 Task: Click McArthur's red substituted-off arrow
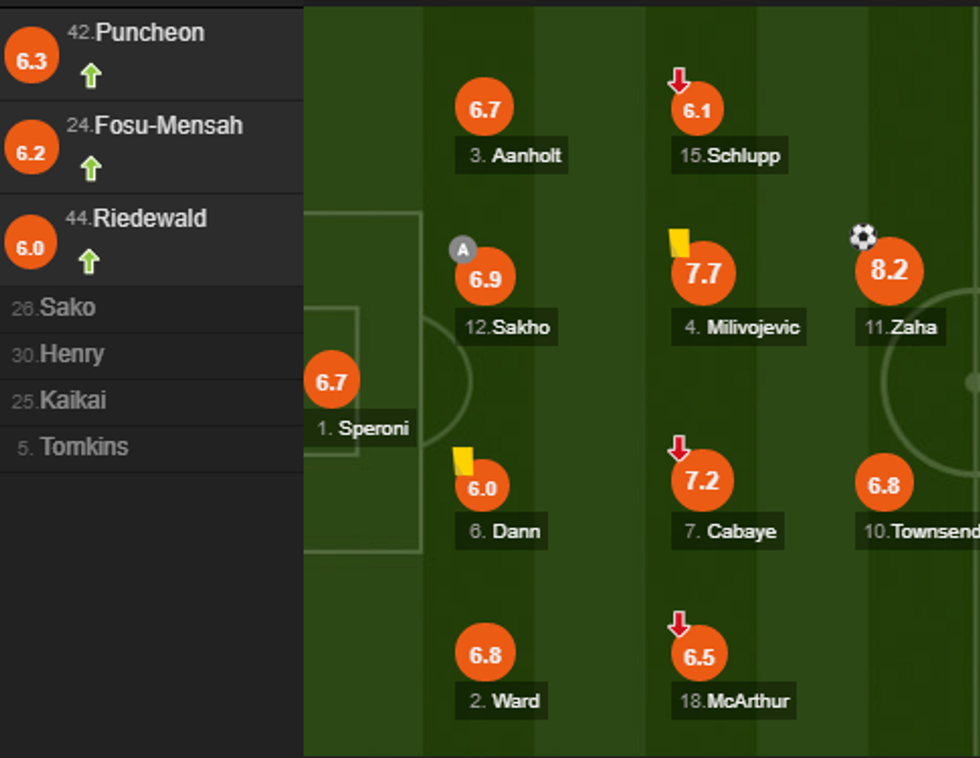click(x=679, y=625)
